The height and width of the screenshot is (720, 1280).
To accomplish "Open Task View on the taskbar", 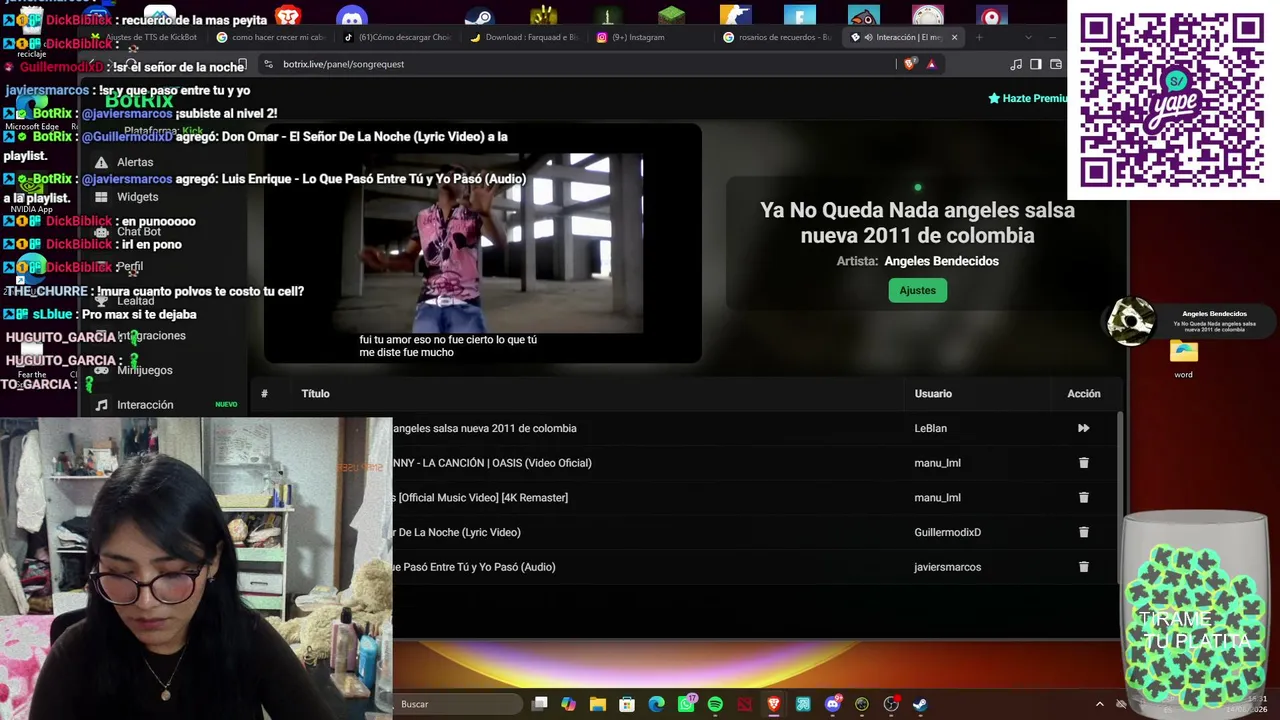I will [x=540, y=704].
